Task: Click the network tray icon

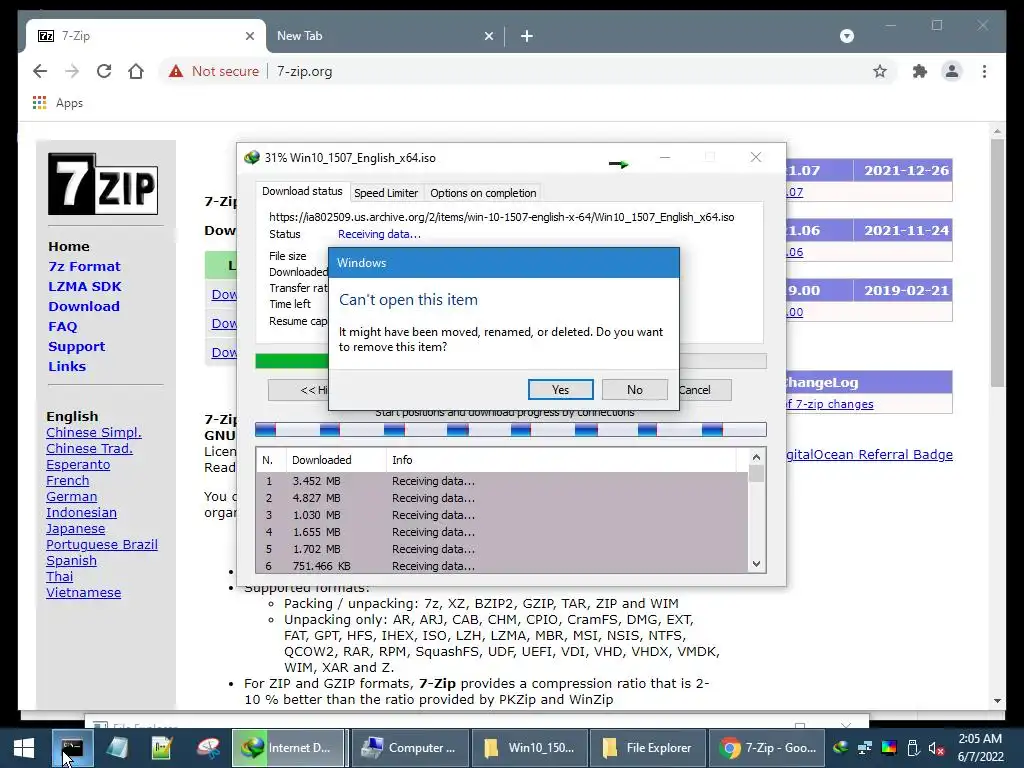Action: pos(865,748)
